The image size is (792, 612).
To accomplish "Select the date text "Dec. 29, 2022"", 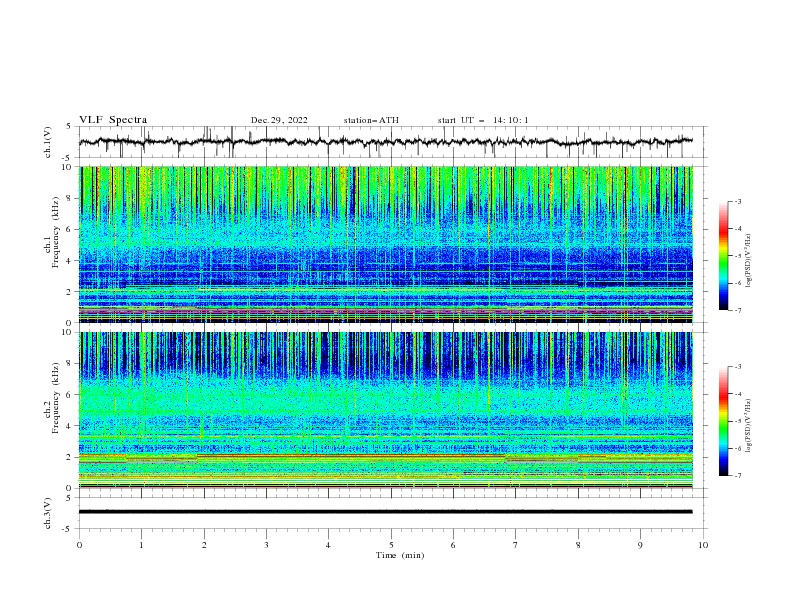I will click(x=279, y=120).
